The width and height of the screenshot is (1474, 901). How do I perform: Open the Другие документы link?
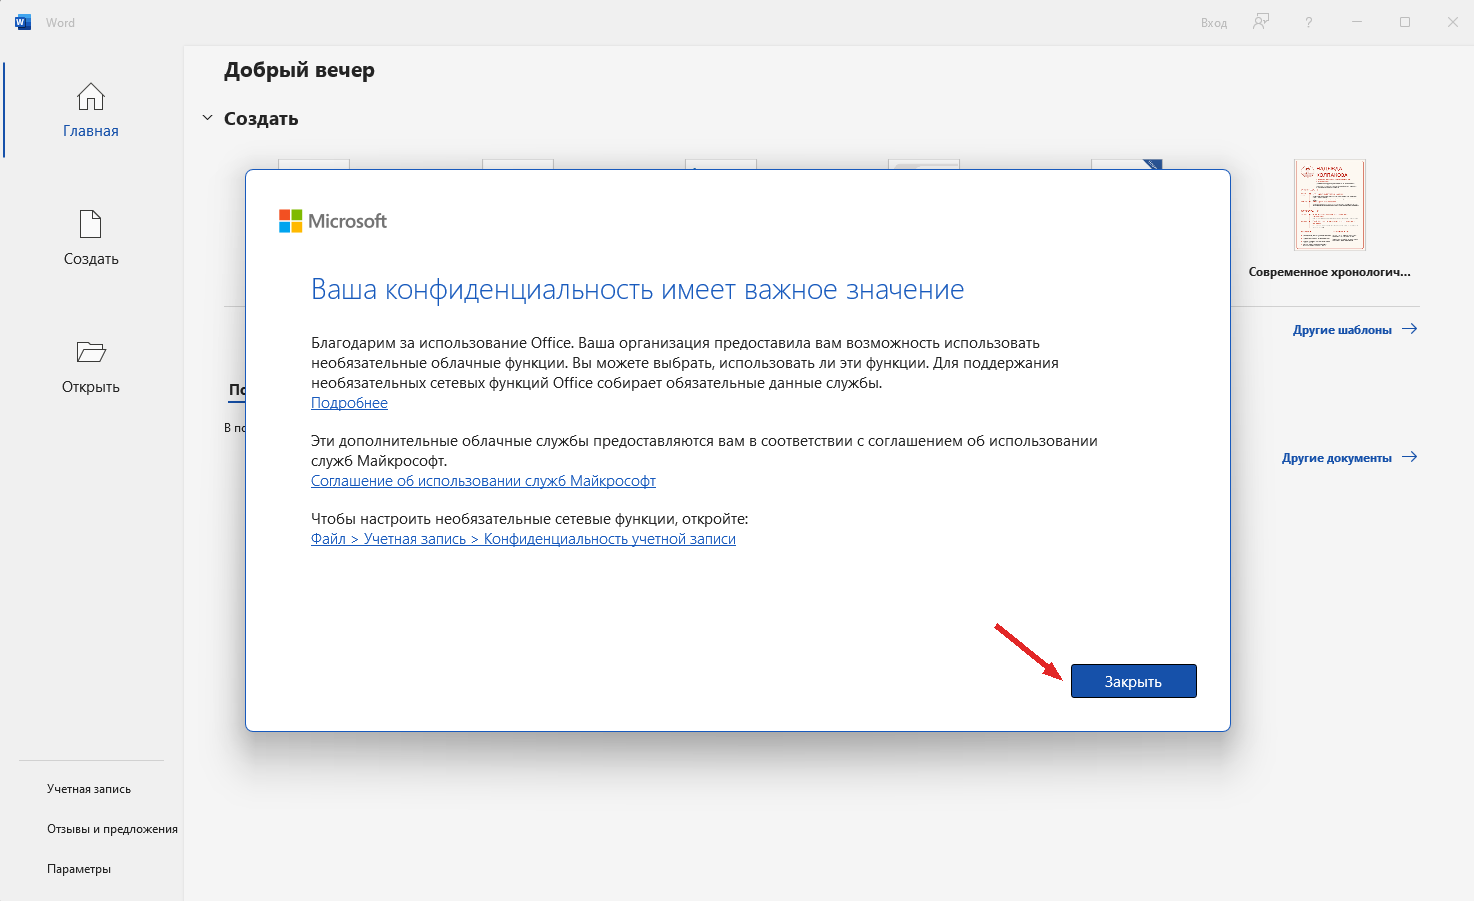pos(1350,457)
